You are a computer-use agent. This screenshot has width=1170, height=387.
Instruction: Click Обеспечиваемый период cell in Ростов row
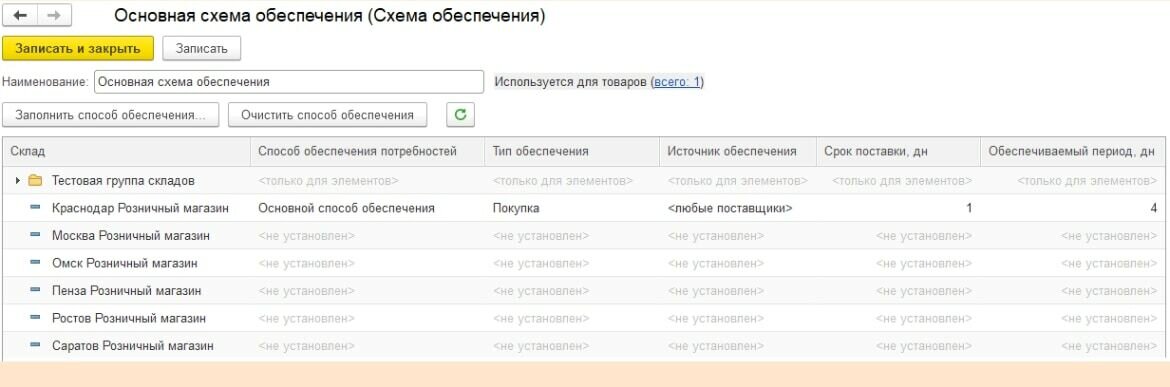click(x=1072, y=318)
